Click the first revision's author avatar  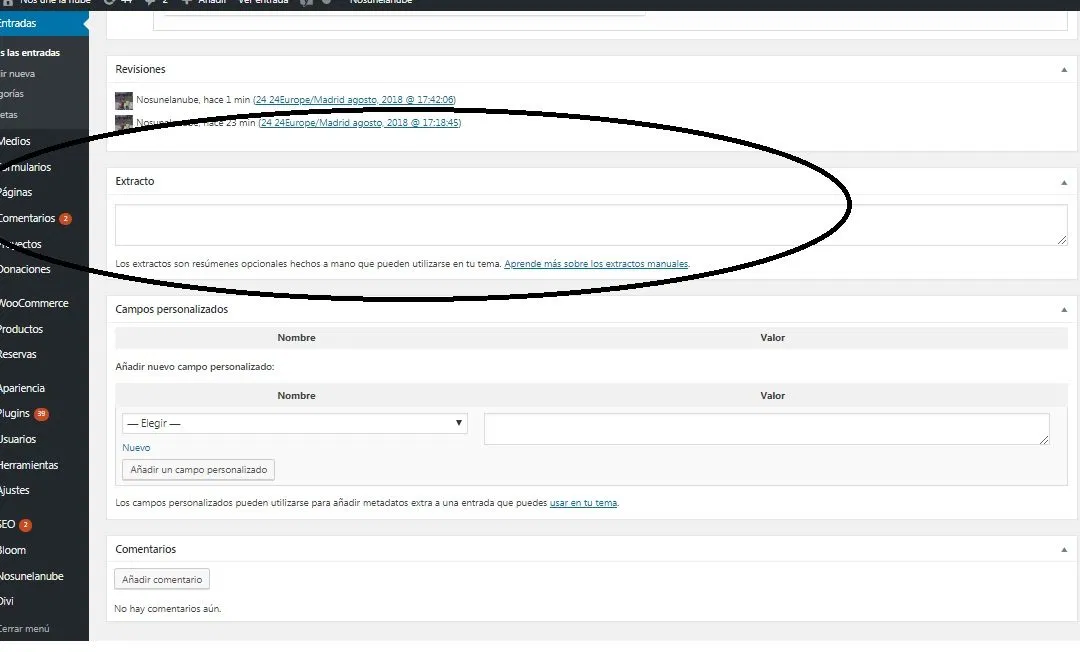(x=124, y=101)
